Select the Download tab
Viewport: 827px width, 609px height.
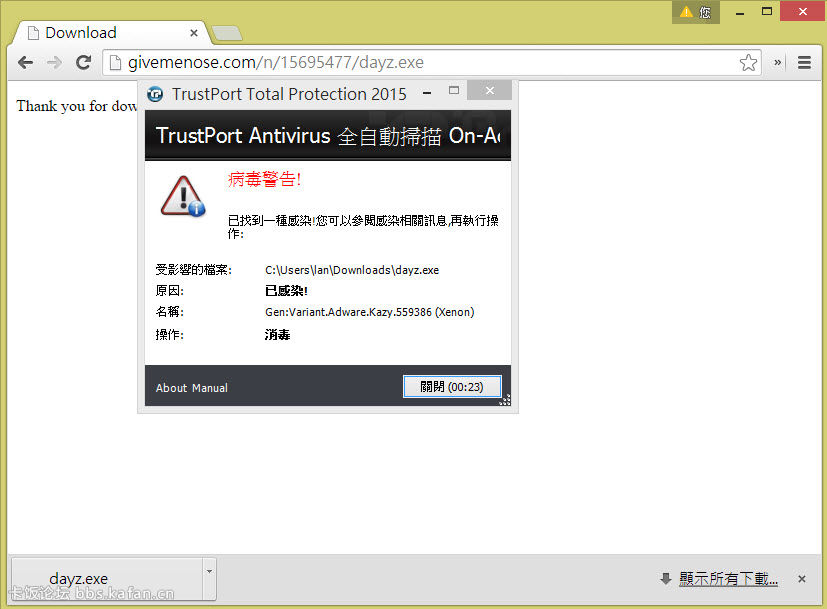tap(111, 33)
